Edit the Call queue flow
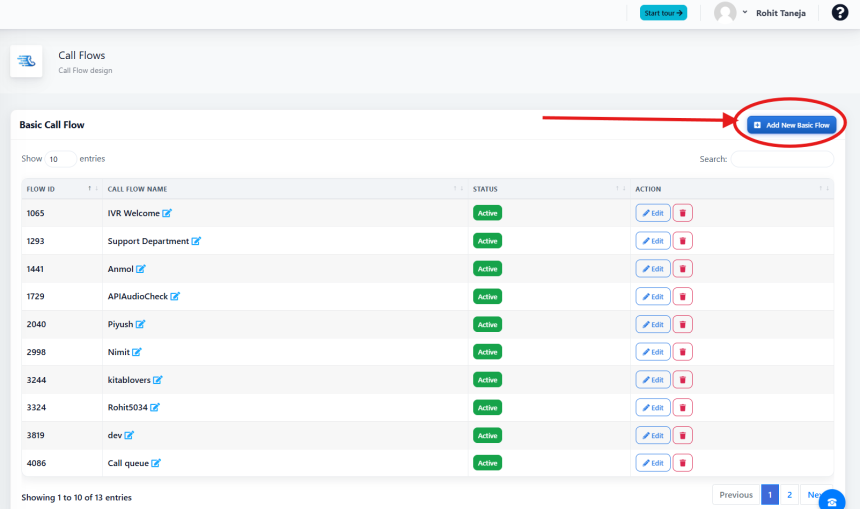860x509 pixels. (653, 463)
